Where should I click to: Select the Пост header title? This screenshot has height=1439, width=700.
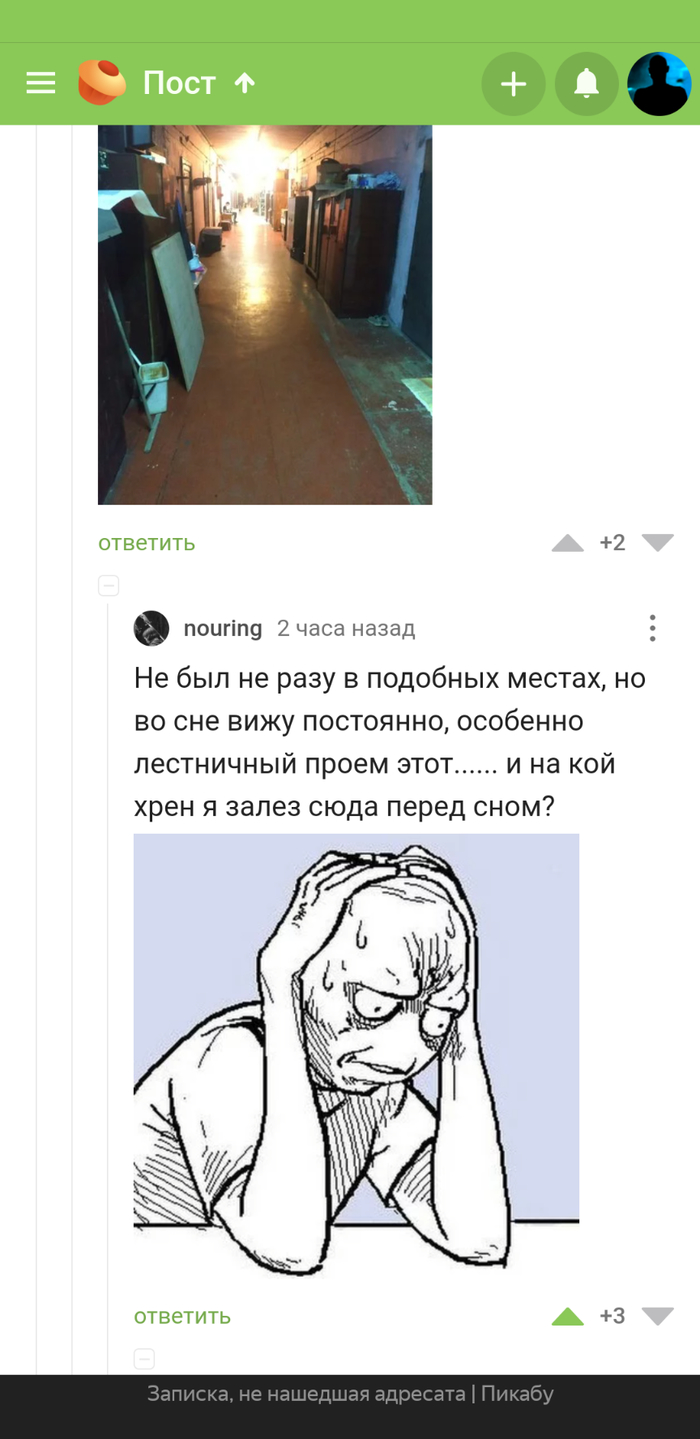coord(179,83)
